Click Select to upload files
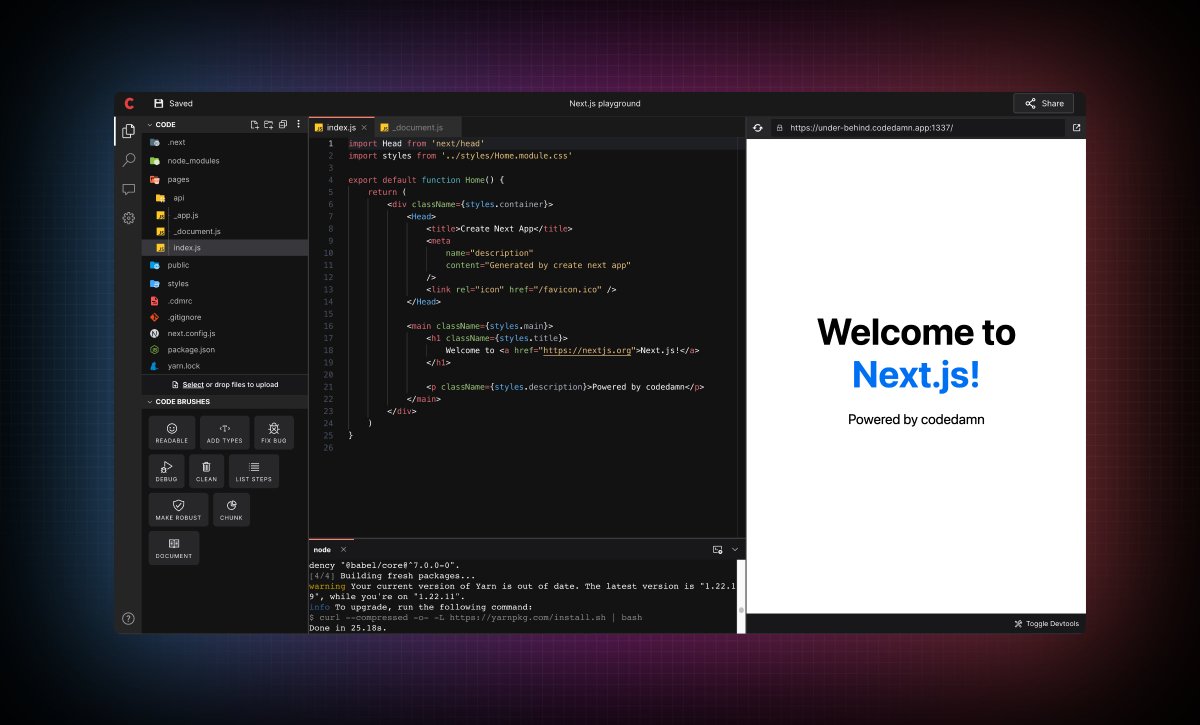 click(x=193, y=385)
